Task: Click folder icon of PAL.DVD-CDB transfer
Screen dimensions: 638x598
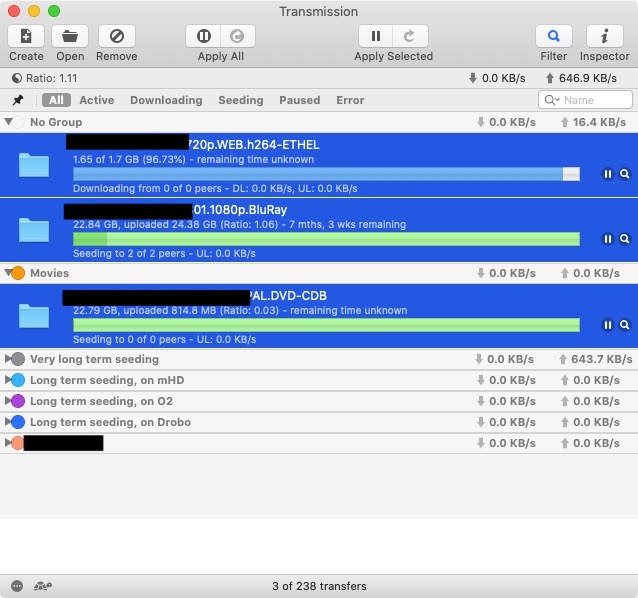Action: tap(34, 316)
